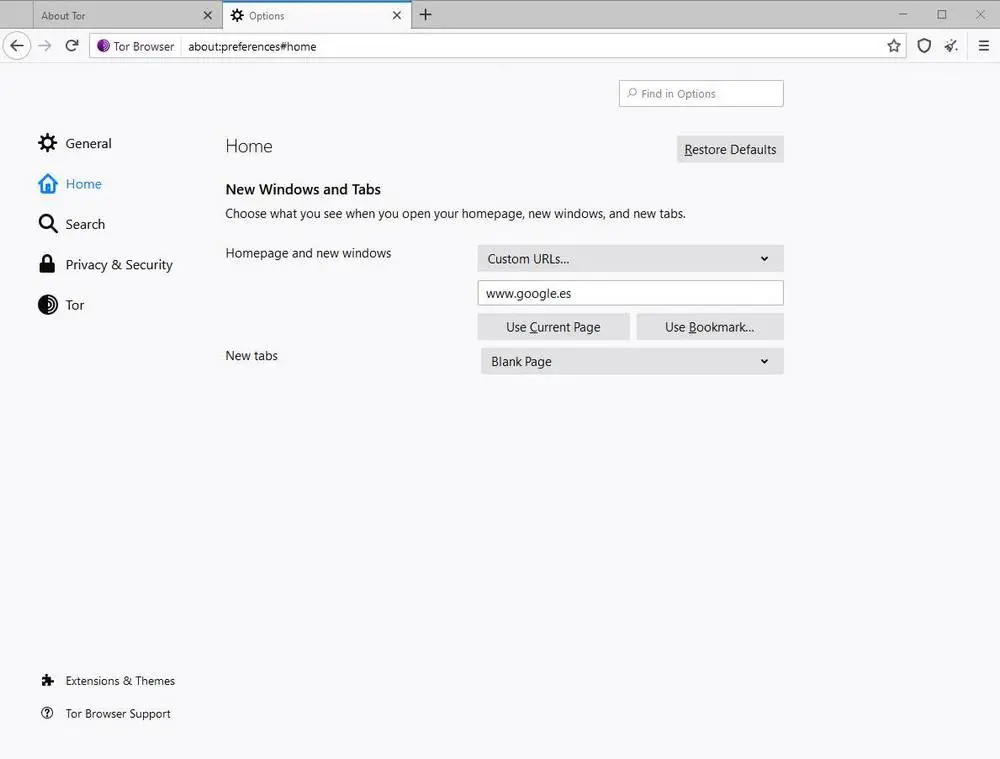Viewport: 1000px width, 759px height.
Task: Bookmark this page with the star icon
Action: [x=893, y=46]
